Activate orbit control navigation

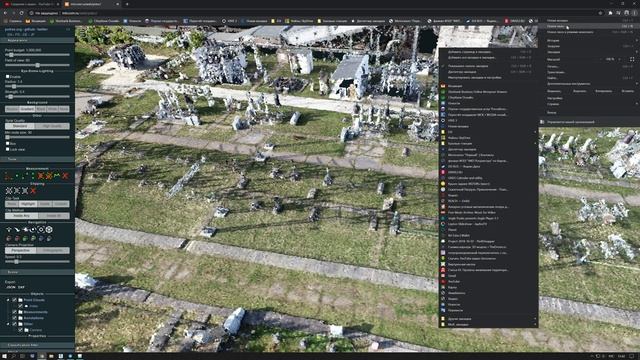click(33, 229)
